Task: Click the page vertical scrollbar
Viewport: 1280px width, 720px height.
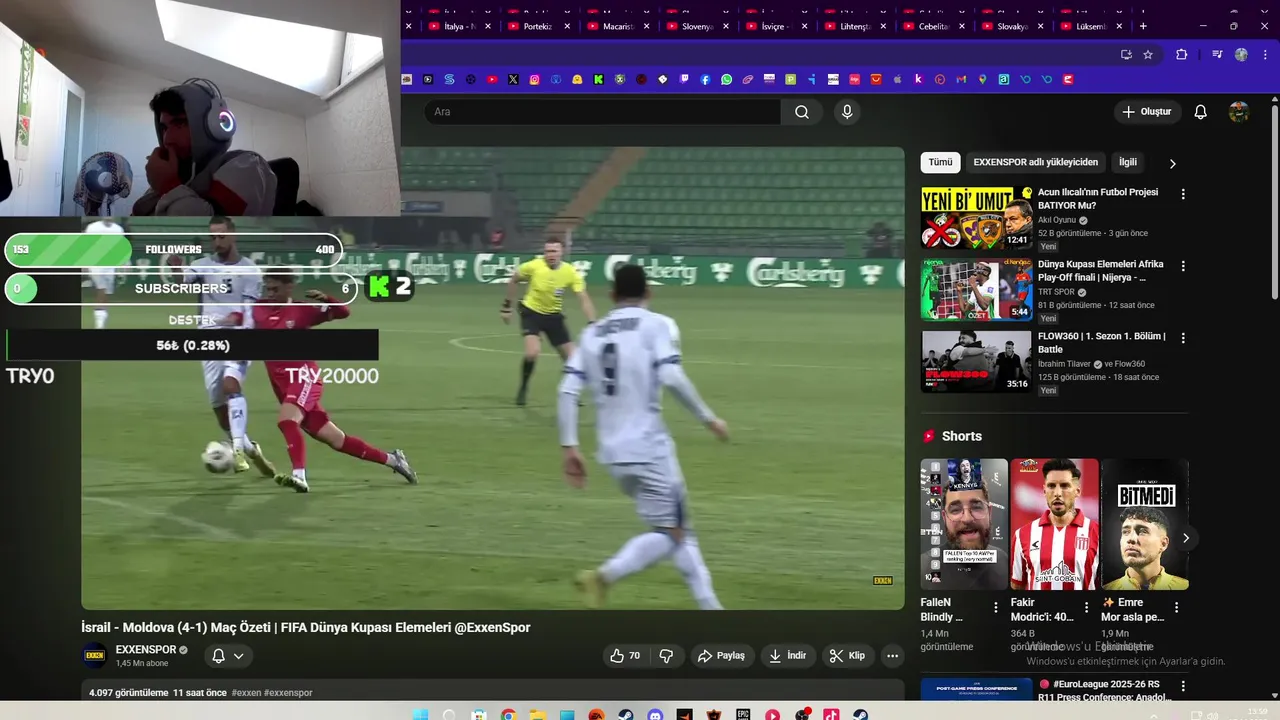Action: click(1274, 200)
